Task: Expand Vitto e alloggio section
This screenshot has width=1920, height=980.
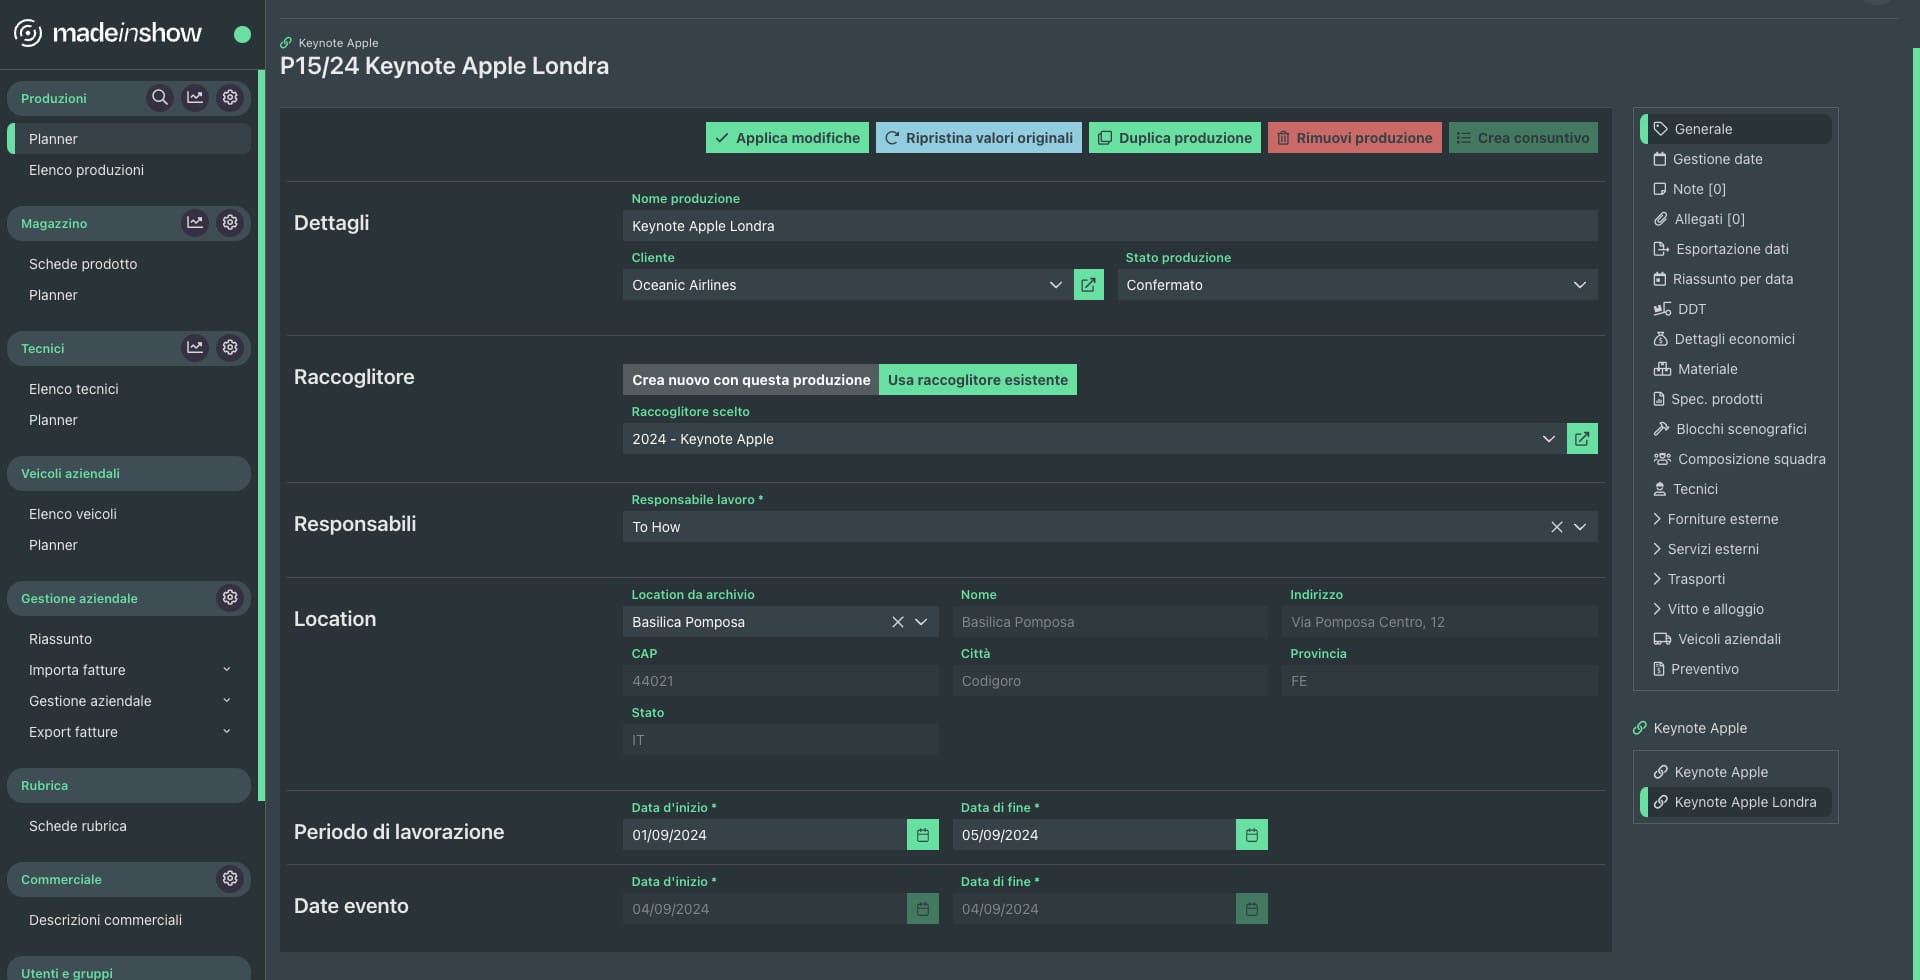Action: click(x=1736, y=609)
